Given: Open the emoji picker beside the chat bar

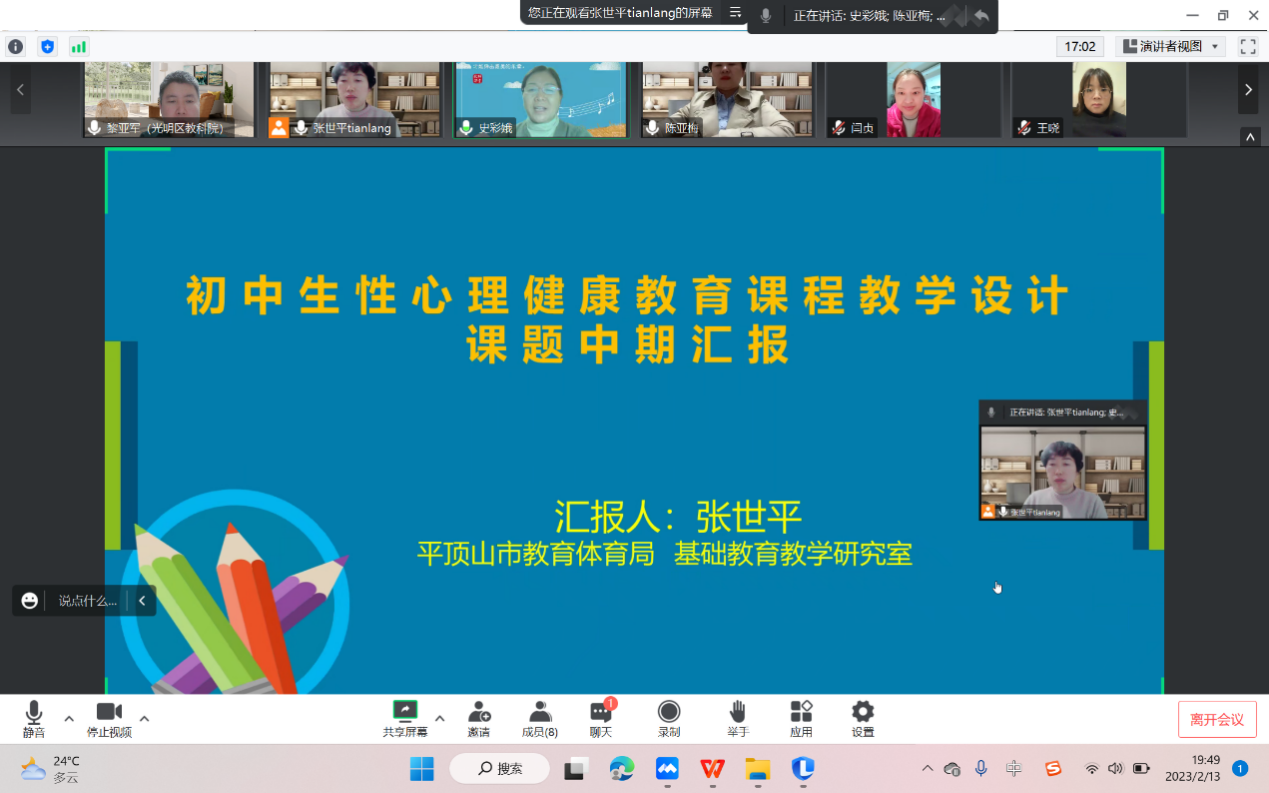Looking at the screenshot, I should tap(29, 600).
